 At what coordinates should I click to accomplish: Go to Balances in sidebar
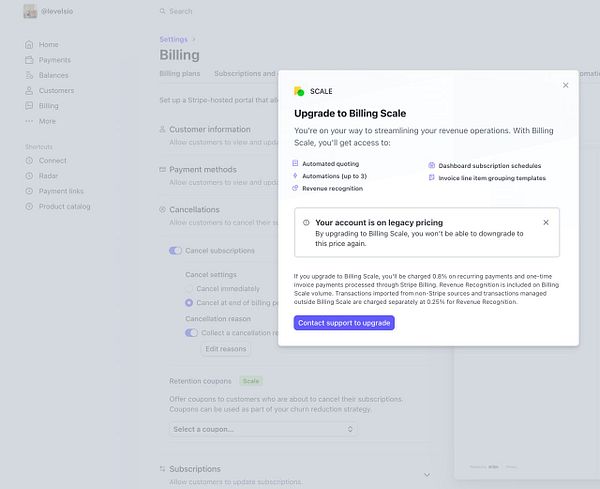click(54, 75)
